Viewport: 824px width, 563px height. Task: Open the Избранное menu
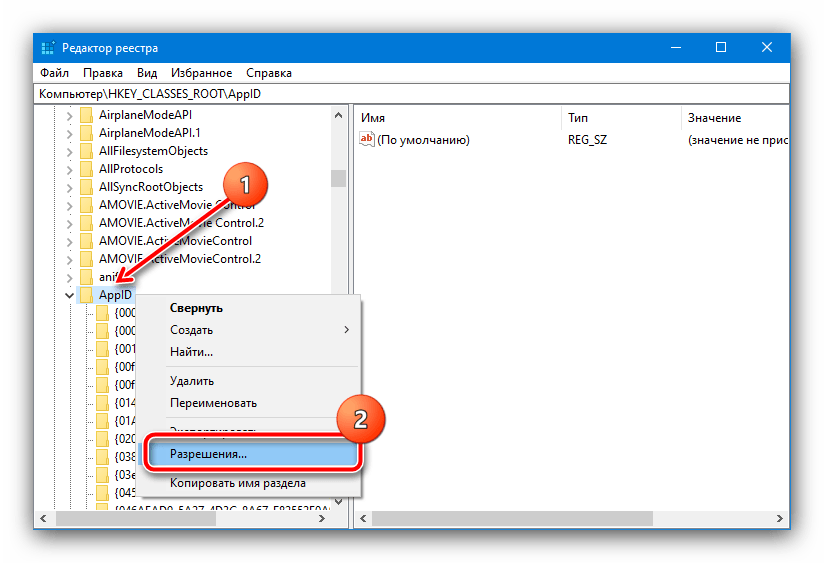tap(202, 73)
